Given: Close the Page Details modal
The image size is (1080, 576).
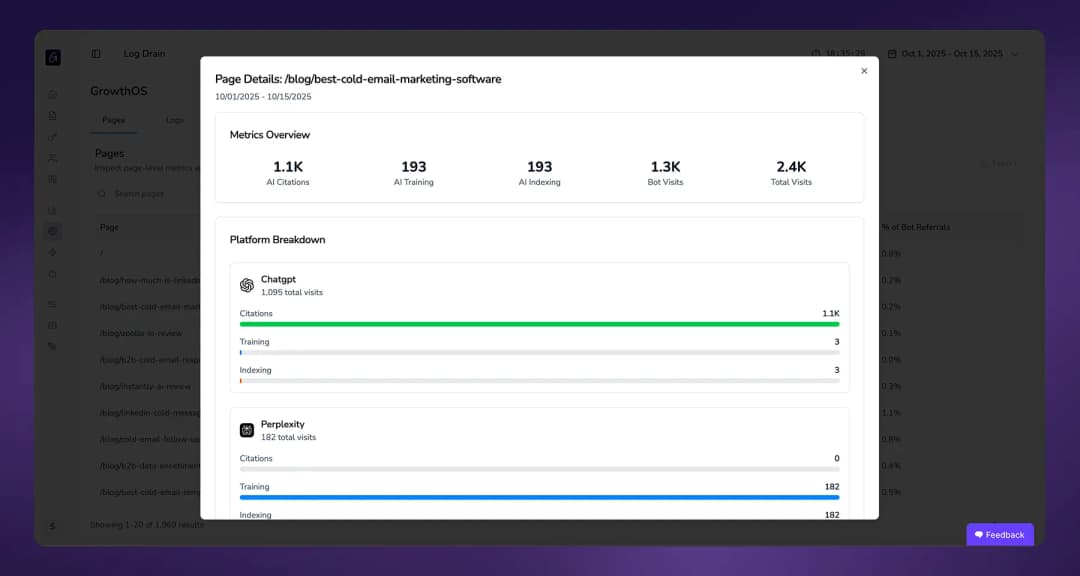Looking at the screenshot, I should (864, 71).
